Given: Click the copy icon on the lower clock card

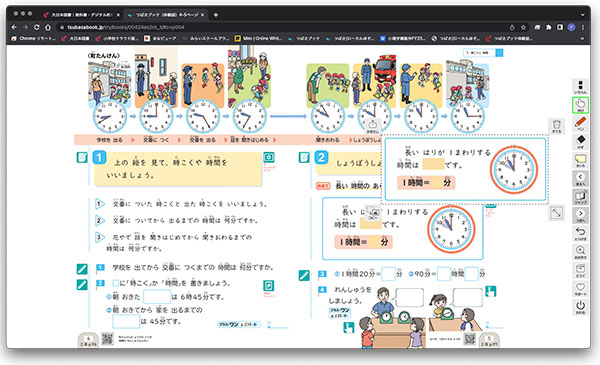Looking at the screenshot, I should (x=373, y=212).
